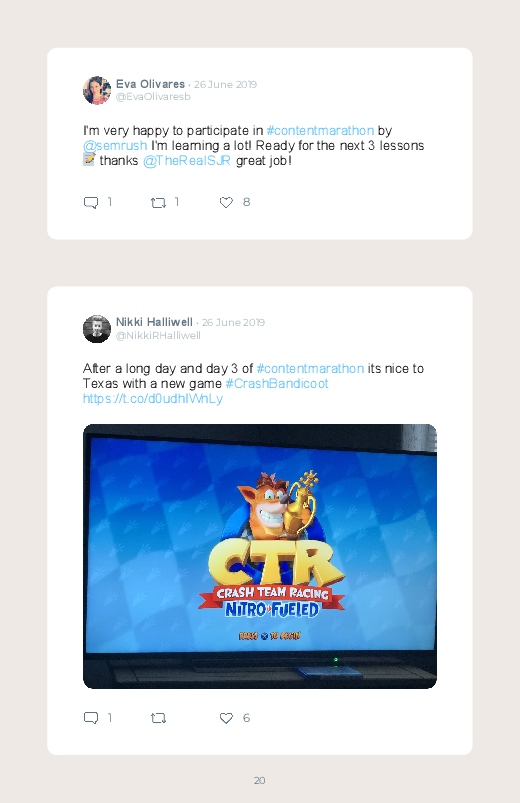Open the Crash Team Racing photo
Viewport: 520px width, 803px height.
[260, 556]
